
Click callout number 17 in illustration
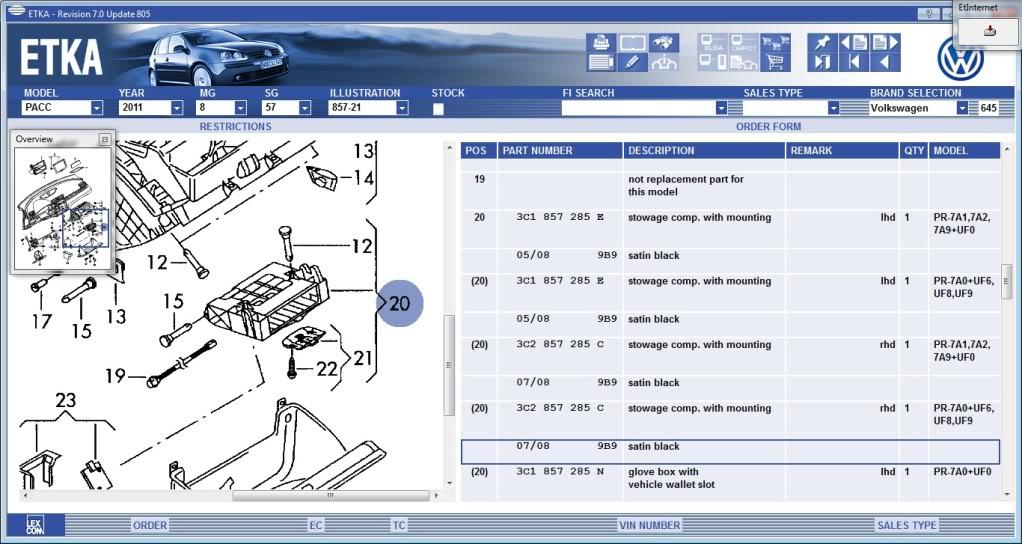tap(42, 321)
